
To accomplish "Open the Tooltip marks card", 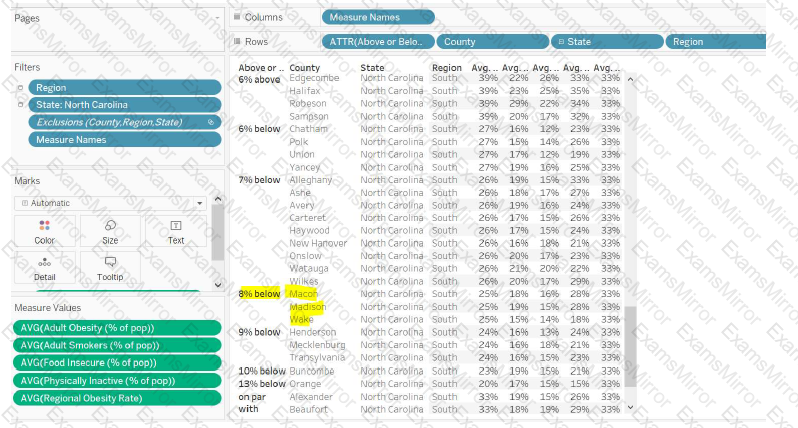I will coord(110,268).
